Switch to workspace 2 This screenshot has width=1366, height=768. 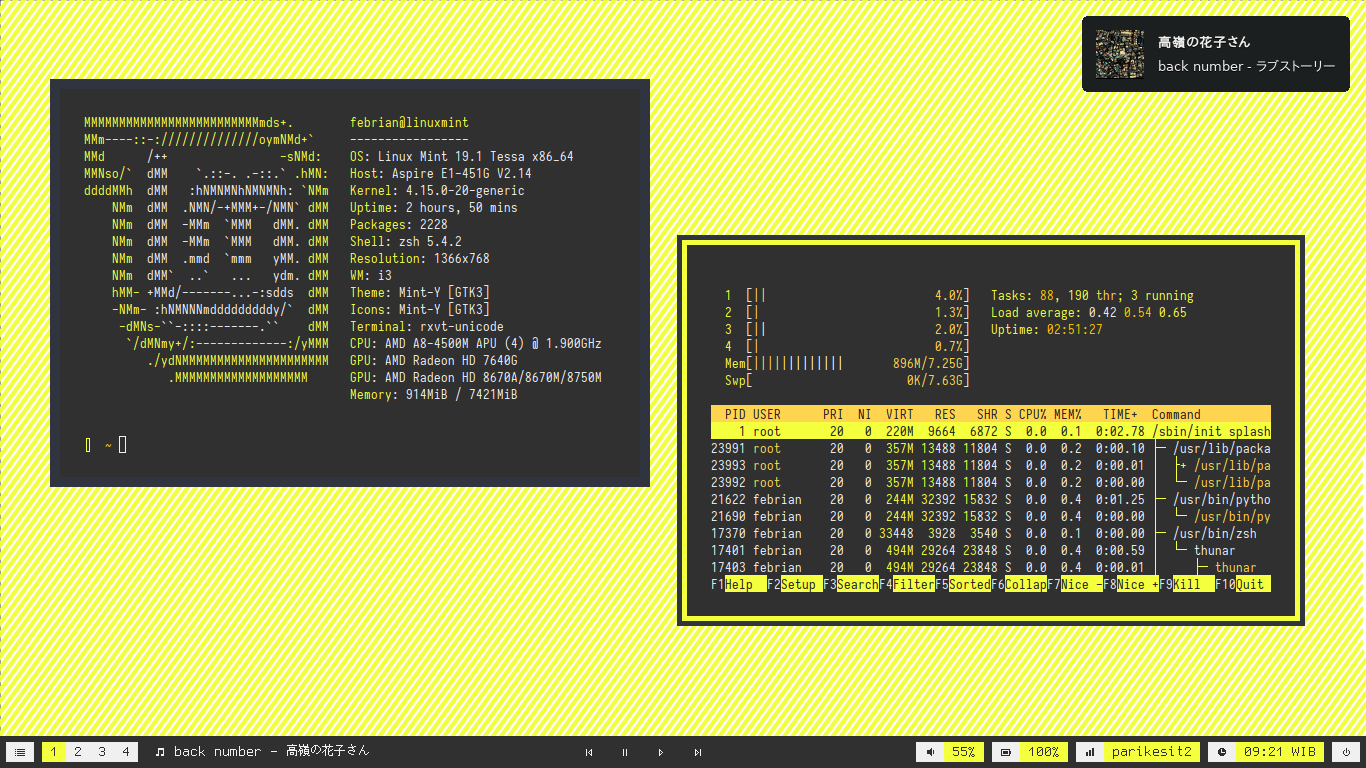tap(77, 752)
